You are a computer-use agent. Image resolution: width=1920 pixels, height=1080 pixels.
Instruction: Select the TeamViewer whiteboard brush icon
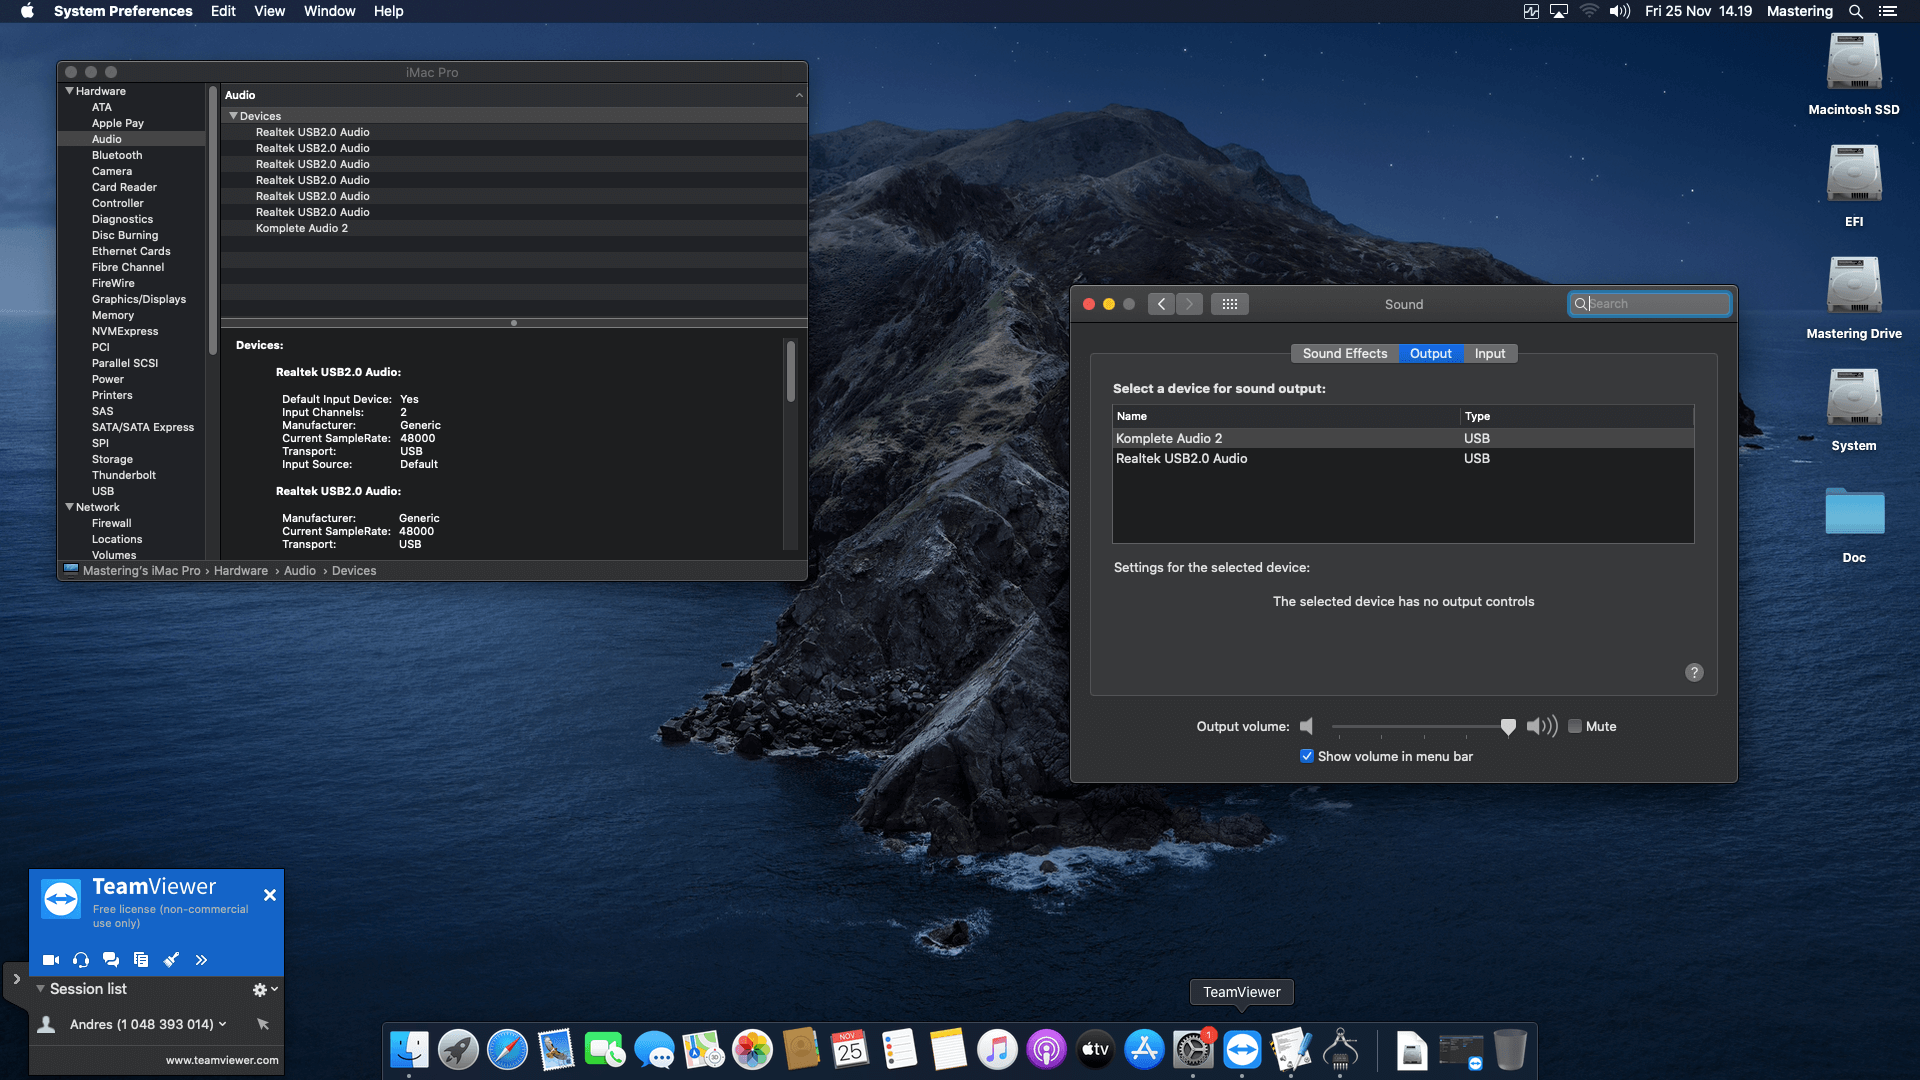[x=171, y=959]
